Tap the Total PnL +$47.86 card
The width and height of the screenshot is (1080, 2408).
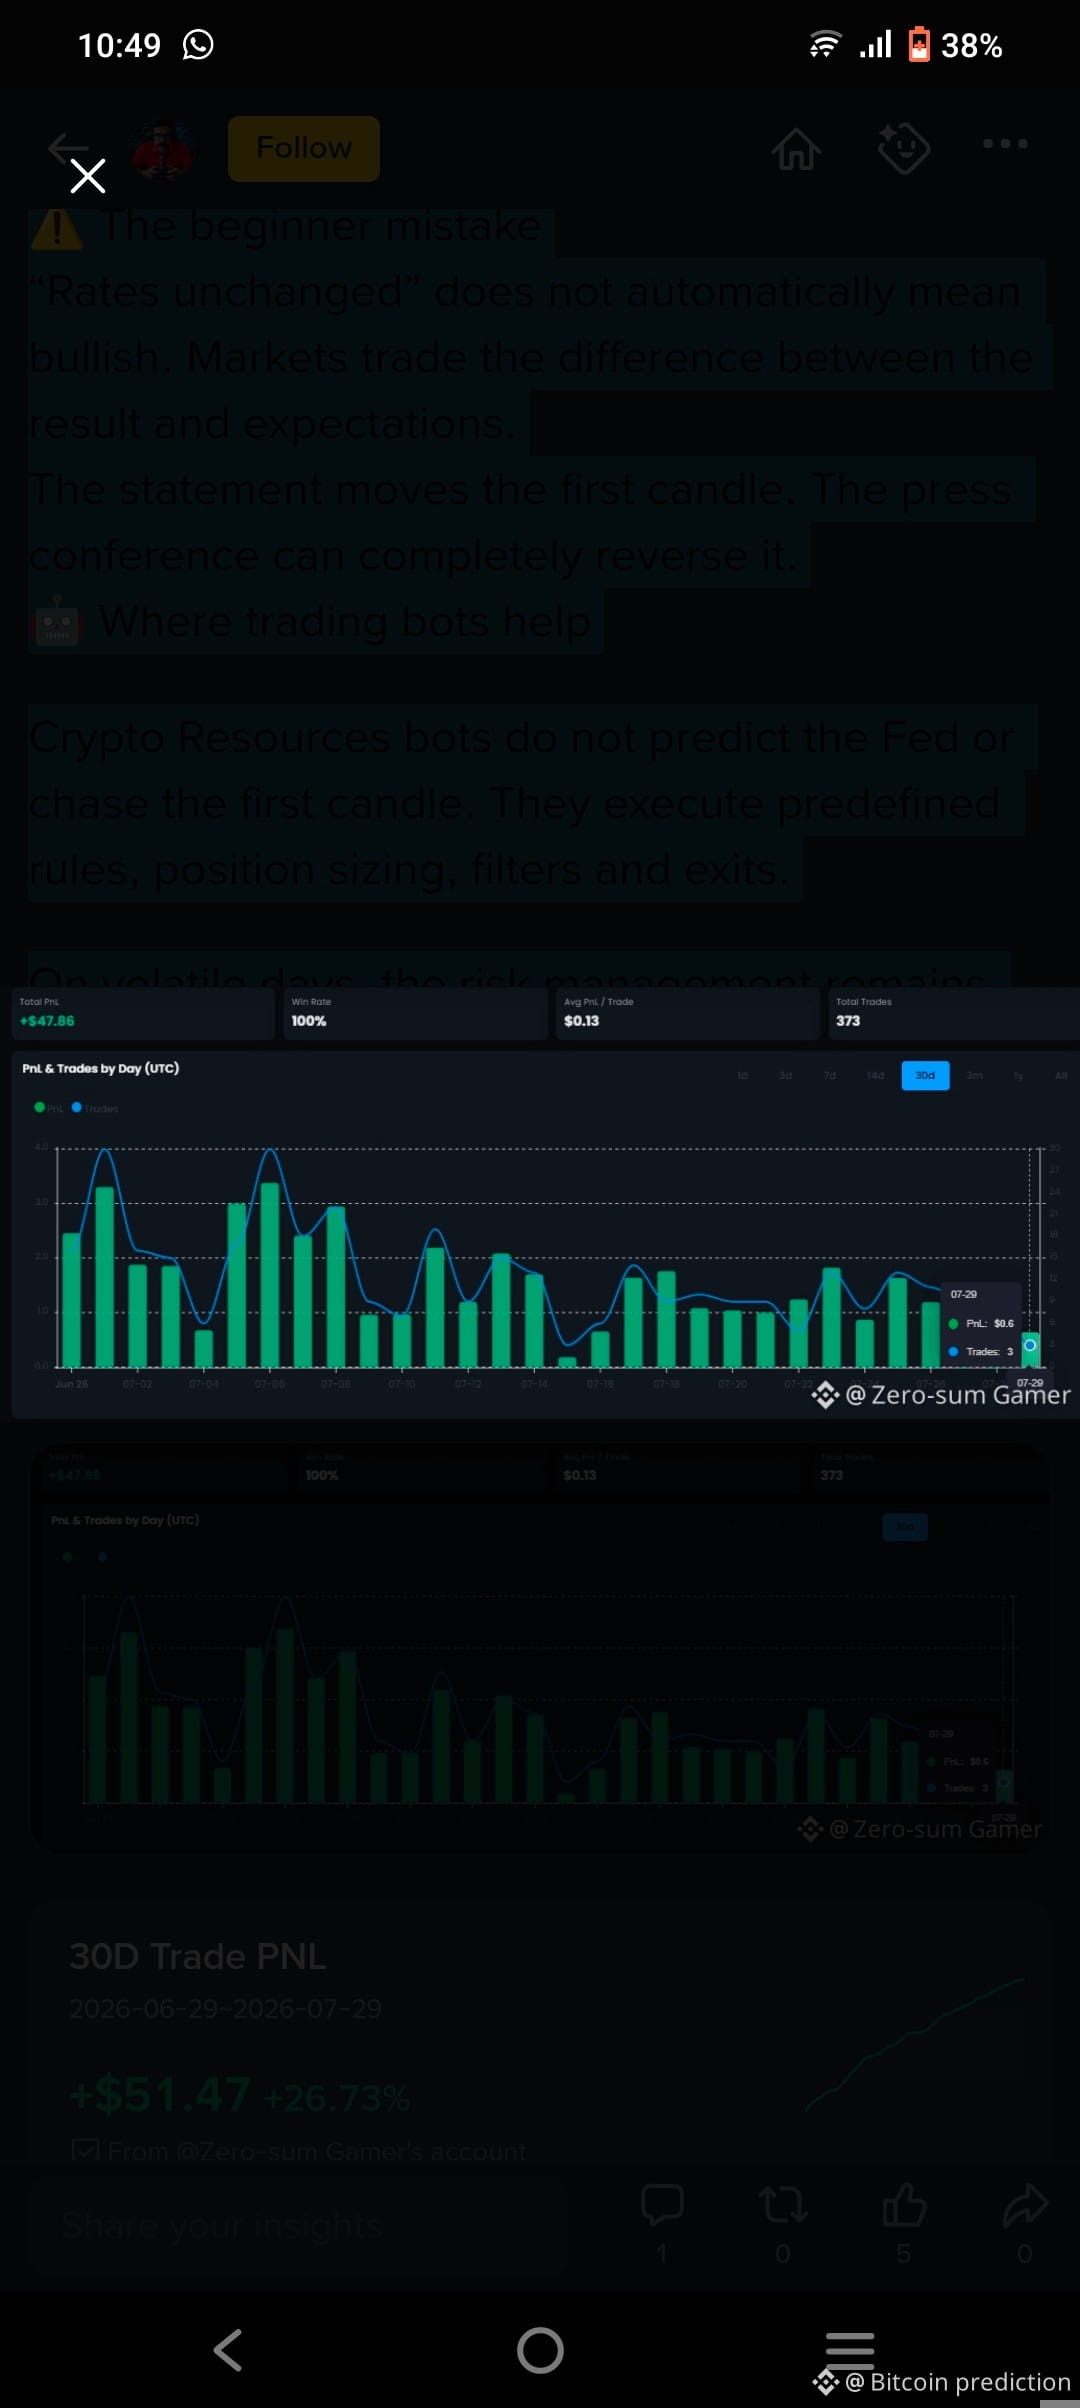click(x=143, y=1013)
